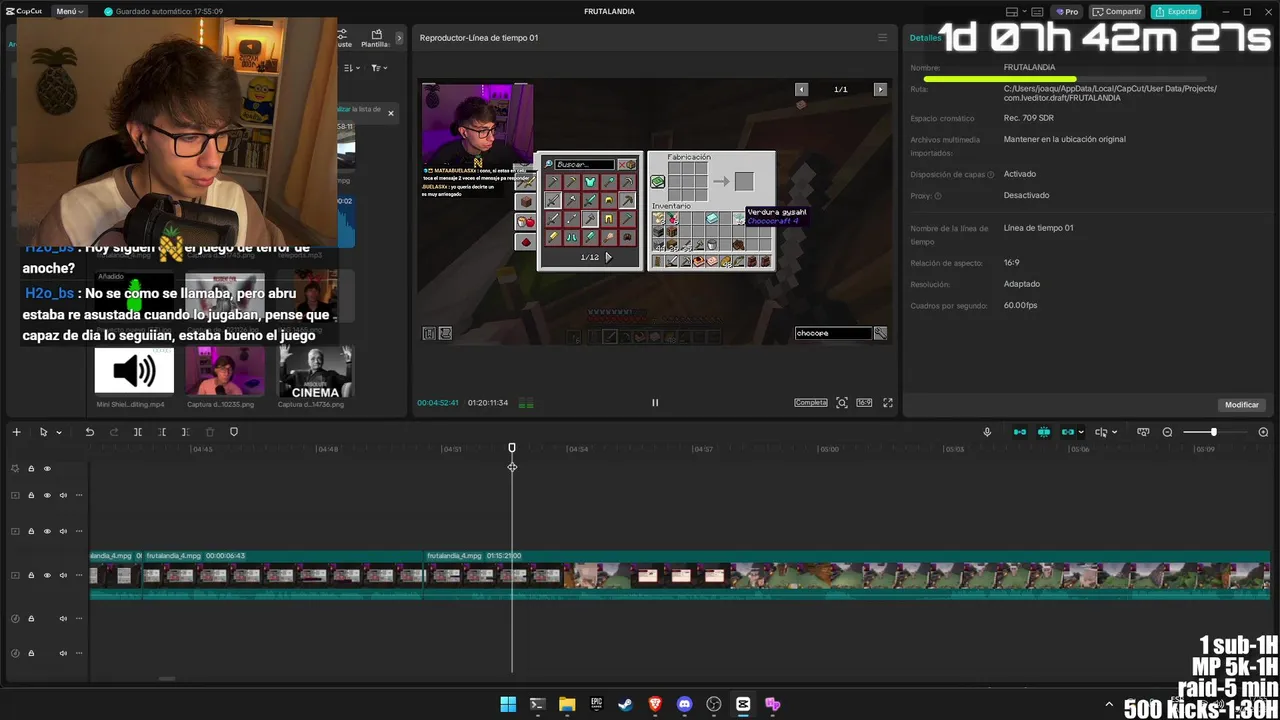1280x720 pixels.
Task: Mute the second video track
Action: pyautogui.click(x=63, y=531)
